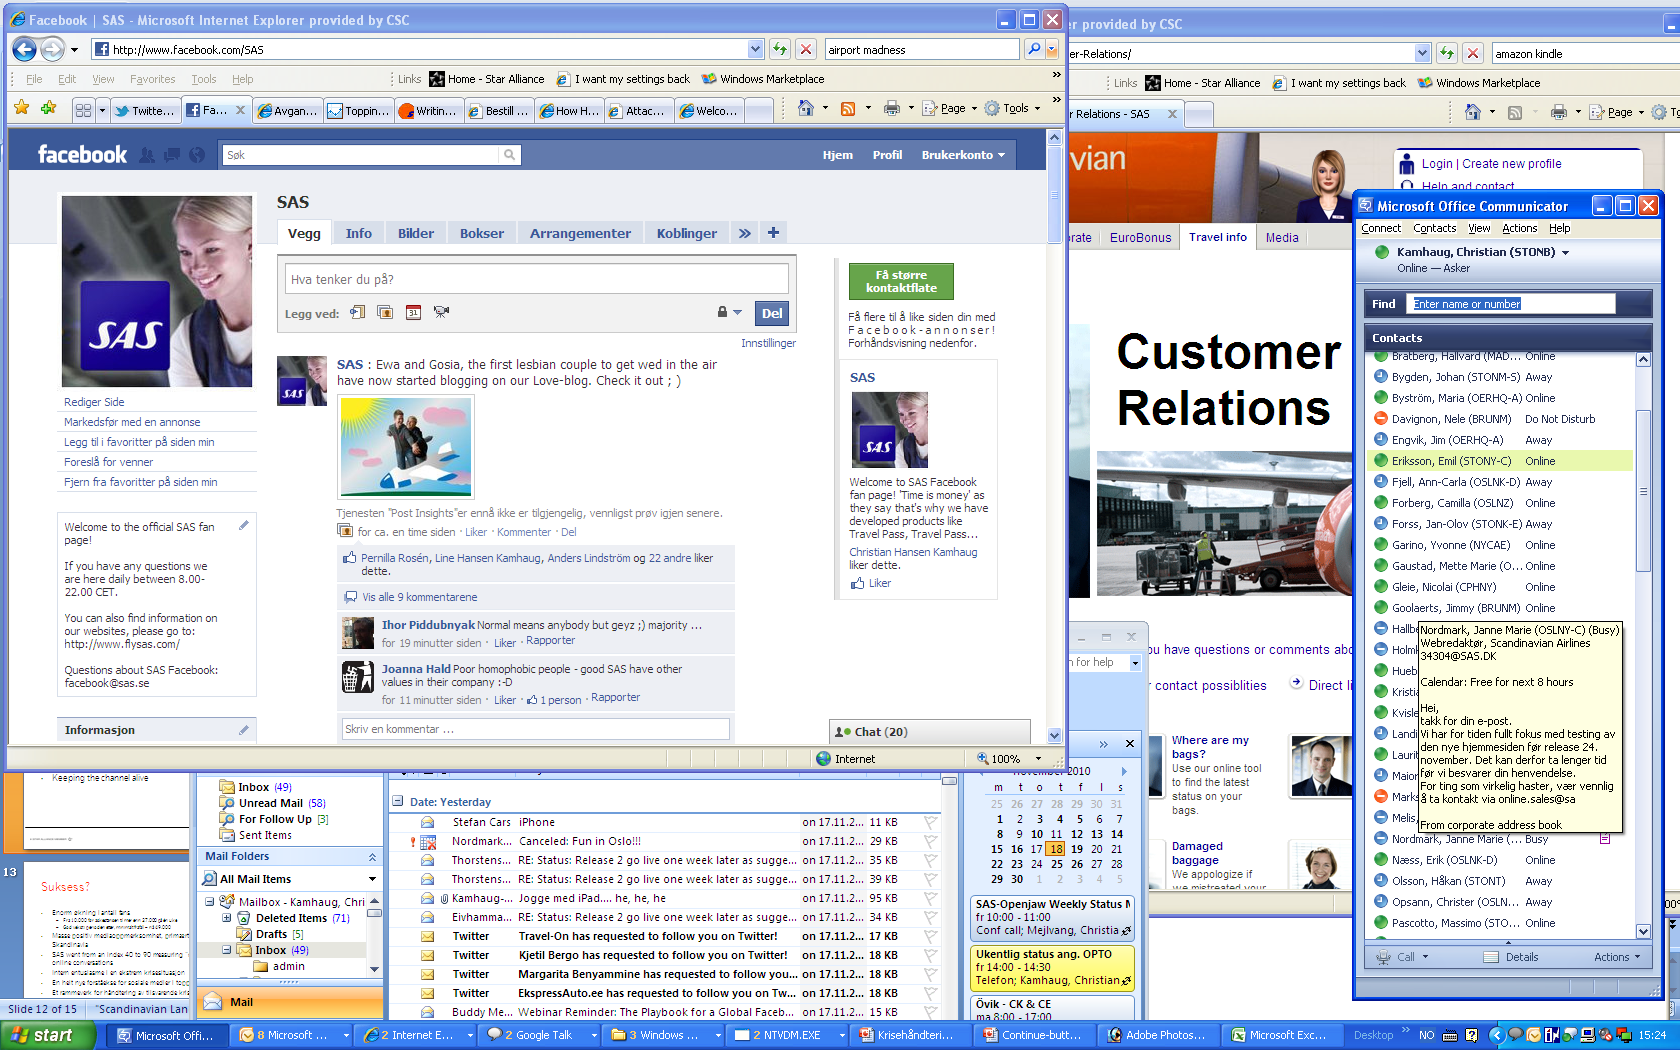Image resolution: width=1680 pixels, height=1050 pixels.
Task: Open Favorites menu in Internet Explorer
Action: click(x=152, y=79)
